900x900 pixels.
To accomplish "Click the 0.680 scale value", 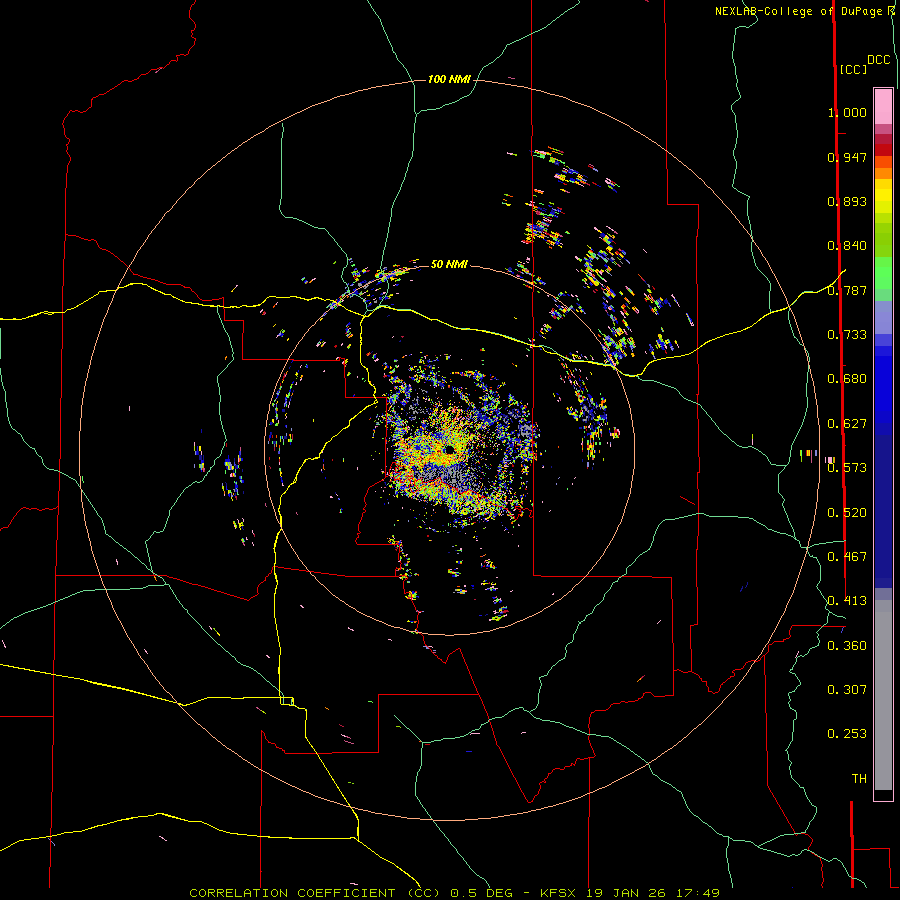I will coord(847,379).
